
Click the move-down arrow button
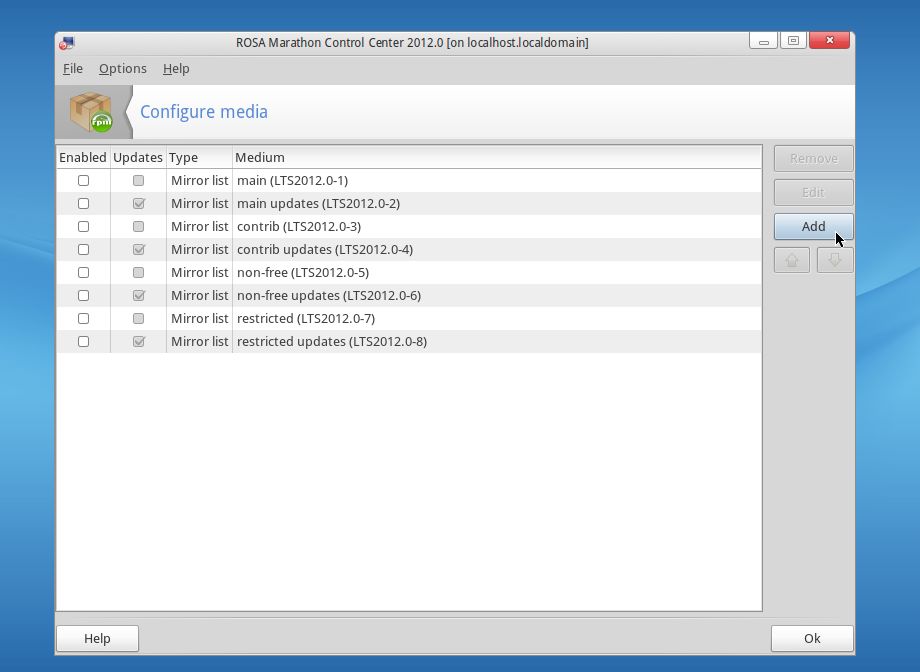point(835,260)
